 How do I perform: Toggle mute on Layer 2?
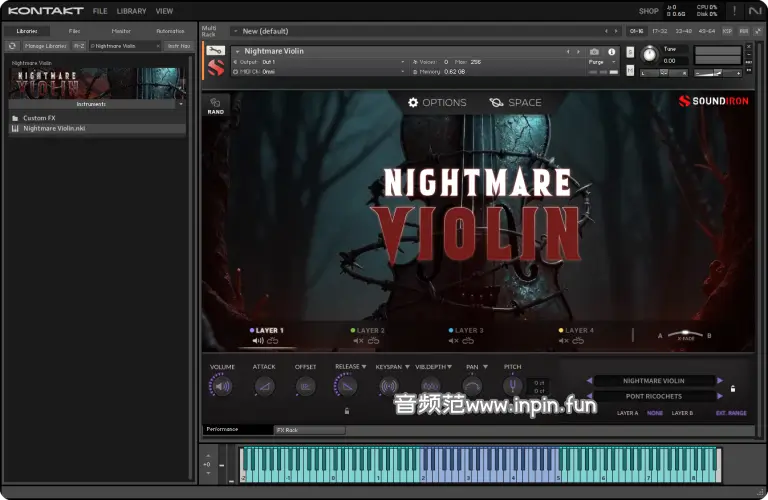[x=356, y=341]
